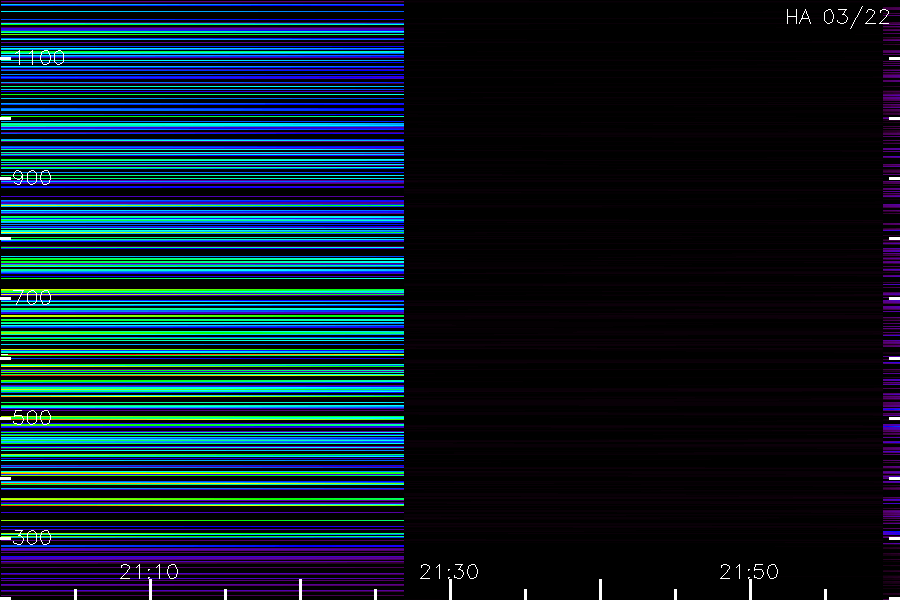Click the time tick mark below 21:50

(750, 590)
